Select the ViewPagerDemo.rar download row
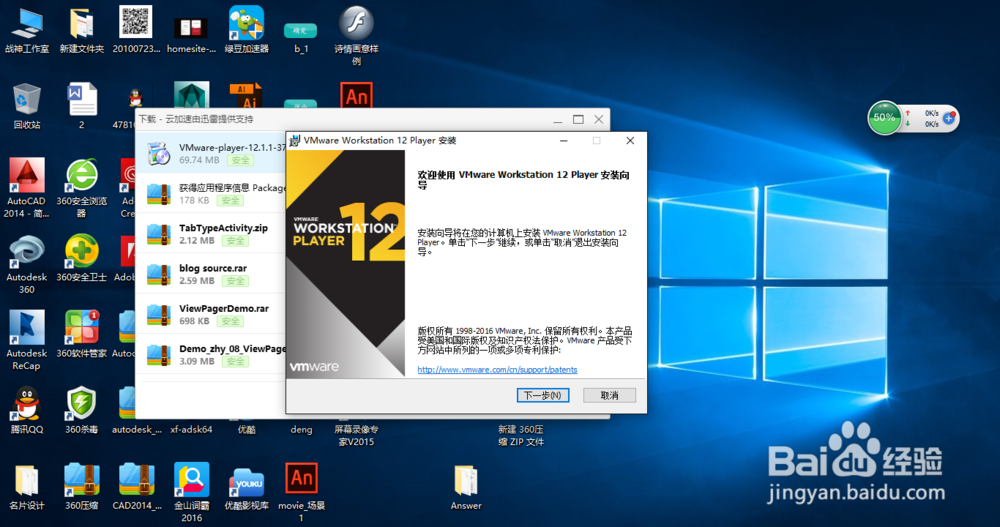This screenshot has height=527, width=1000. 211,314
